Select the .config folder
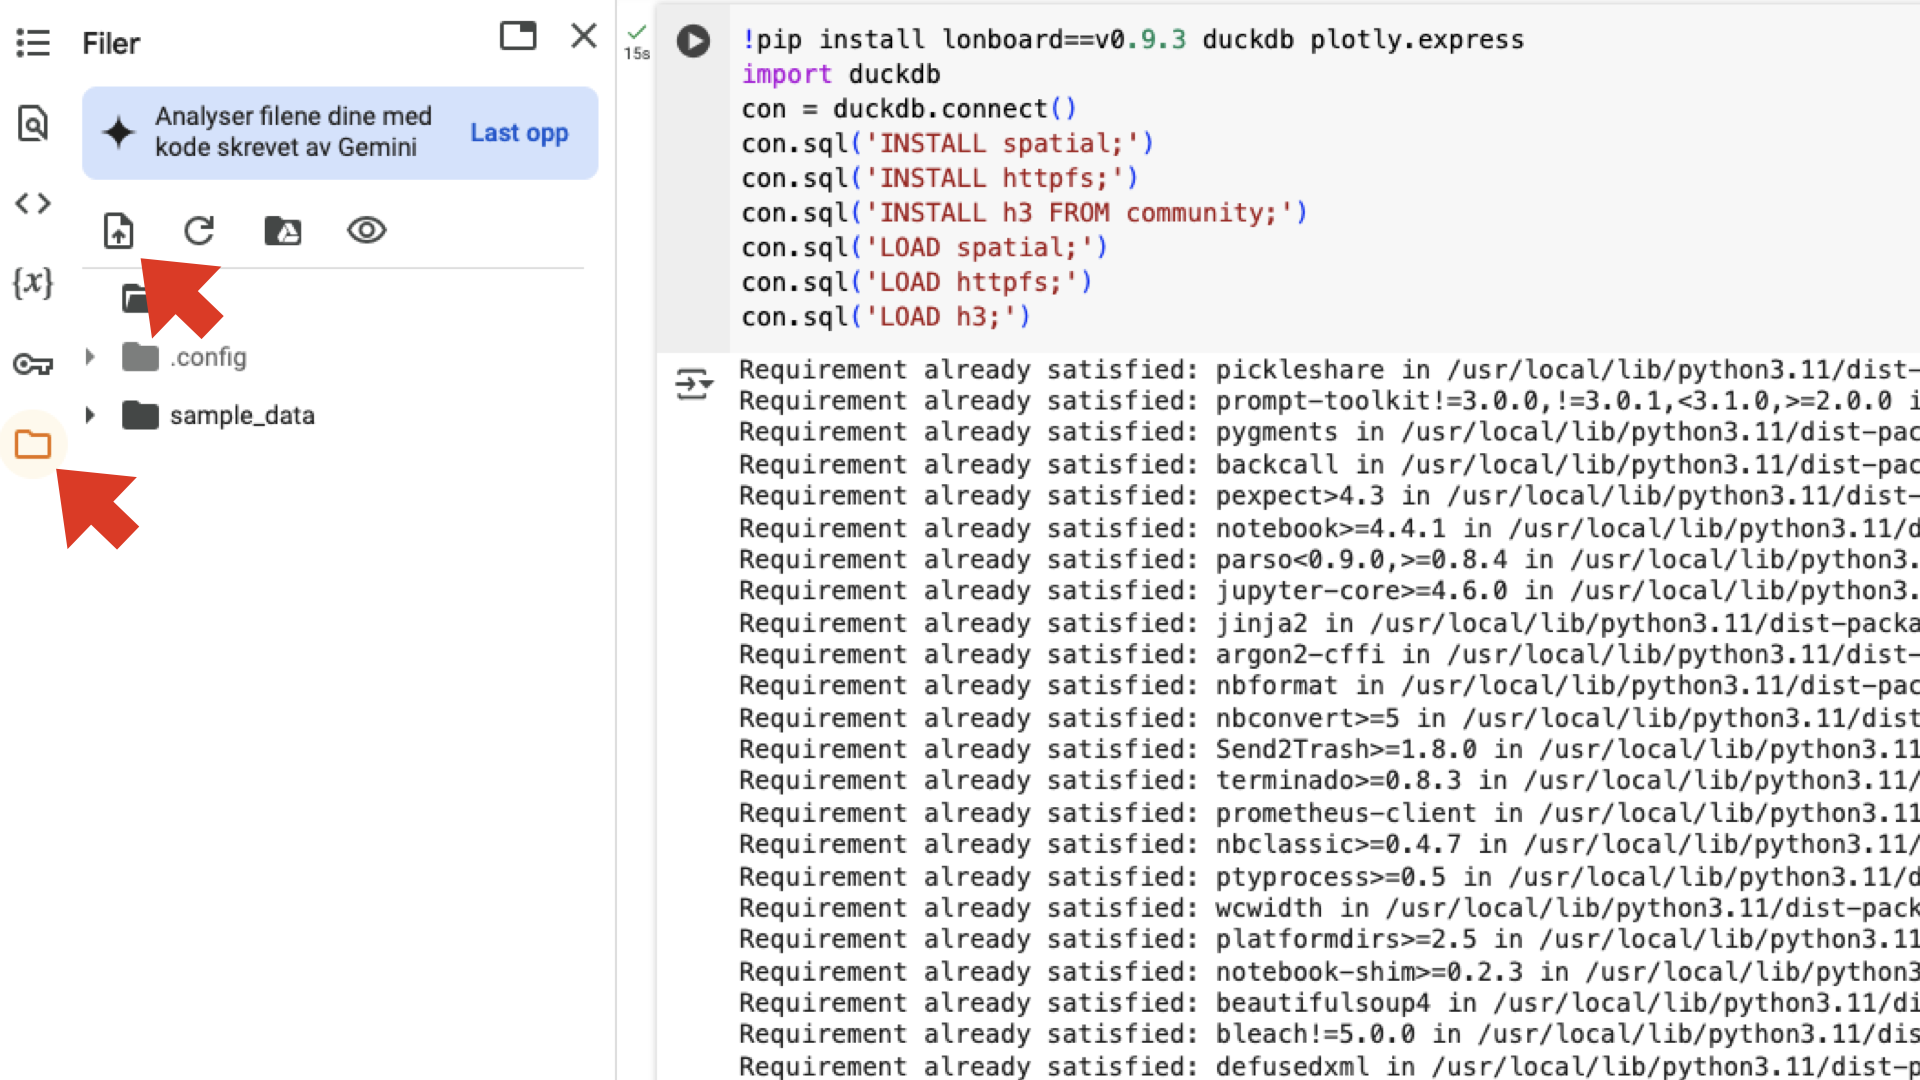Viewport: 1920px width, 1080px height. pos(208,357)
